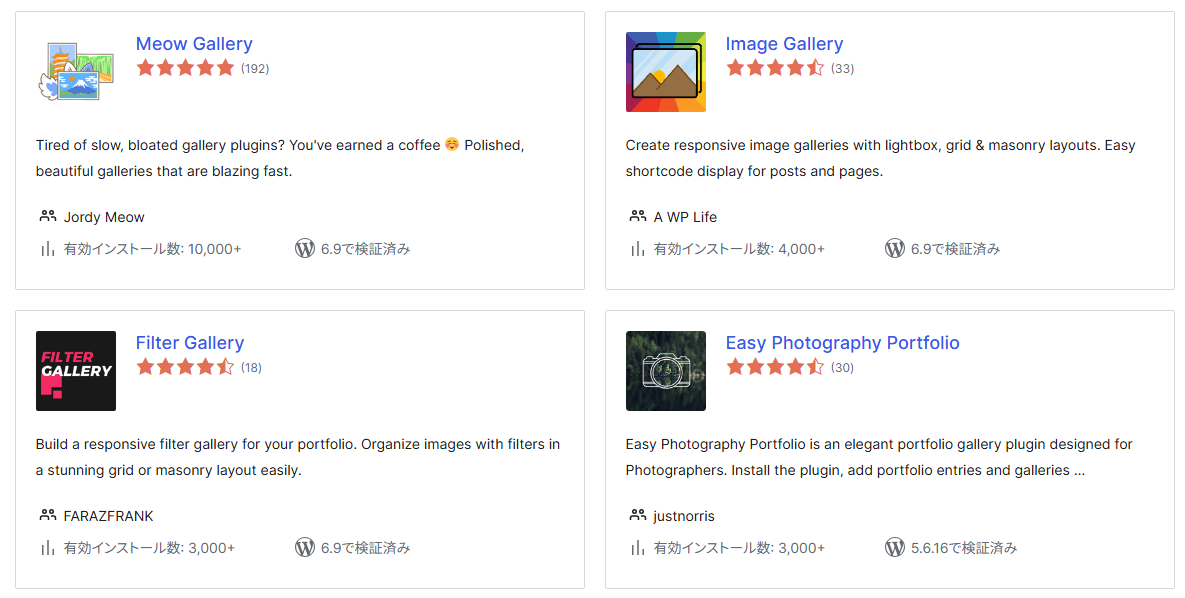The width and height of the screenshot is (1185, 598).
Task: Click WordPress logo in Easy Photography Portfolio card
Action: 895,548
